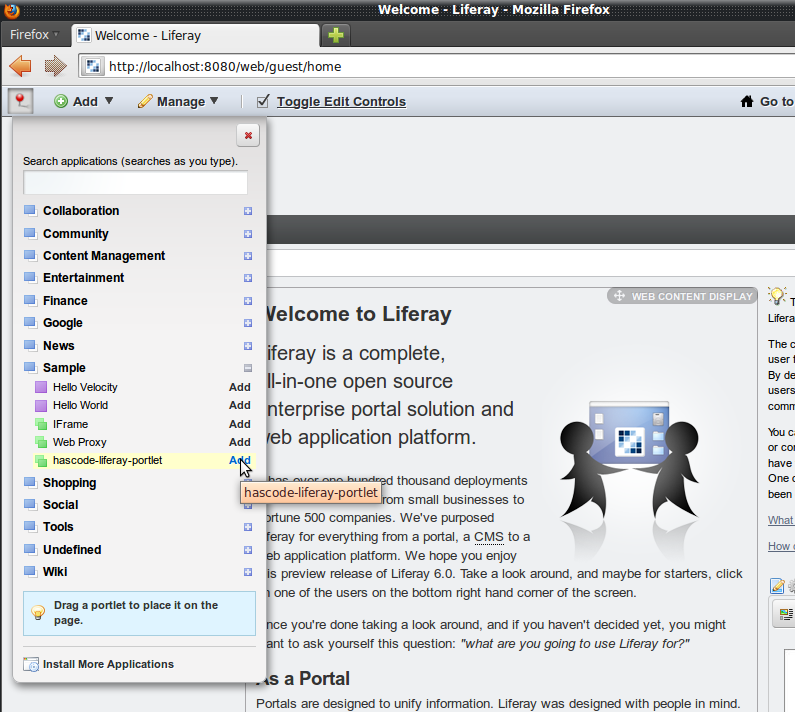Click the Community category folder icon
The image size is (795, 712).
click(x=30, y=234)
